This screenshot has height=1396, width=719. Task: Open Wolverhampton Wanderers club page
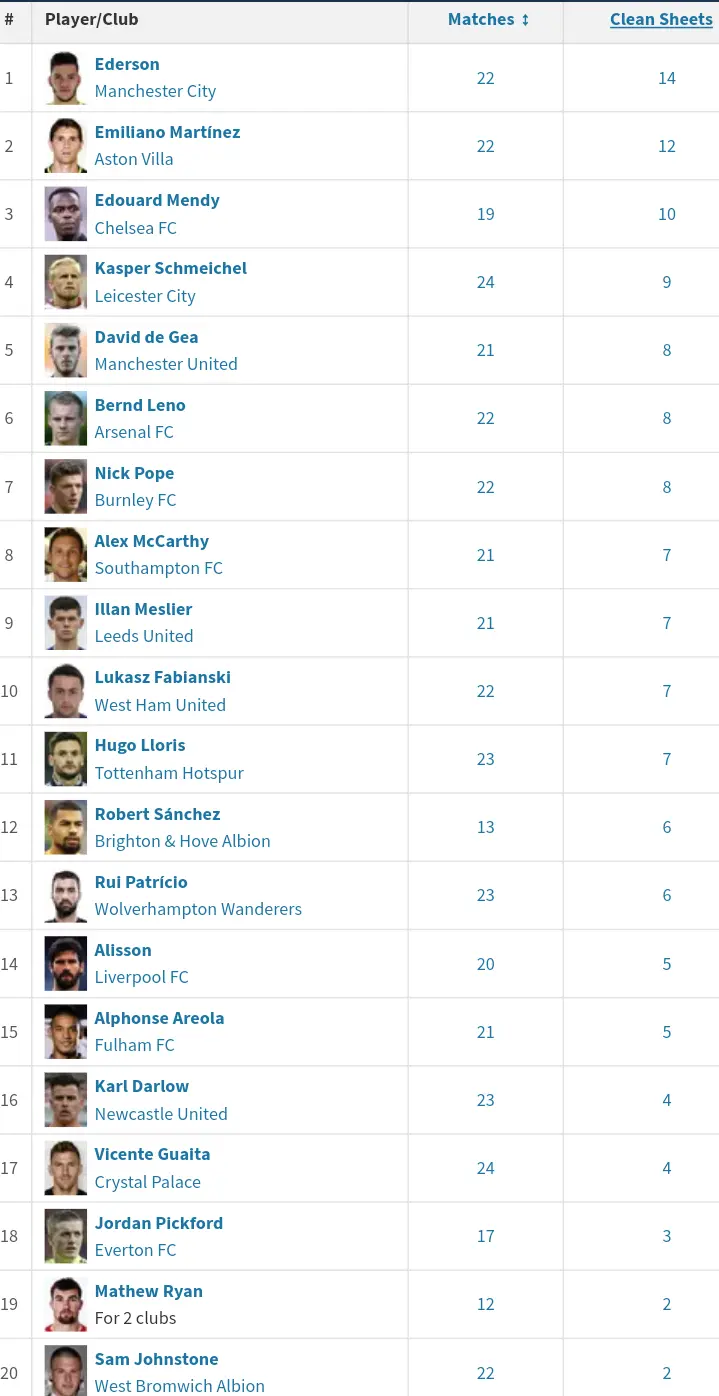coord(198,909)
